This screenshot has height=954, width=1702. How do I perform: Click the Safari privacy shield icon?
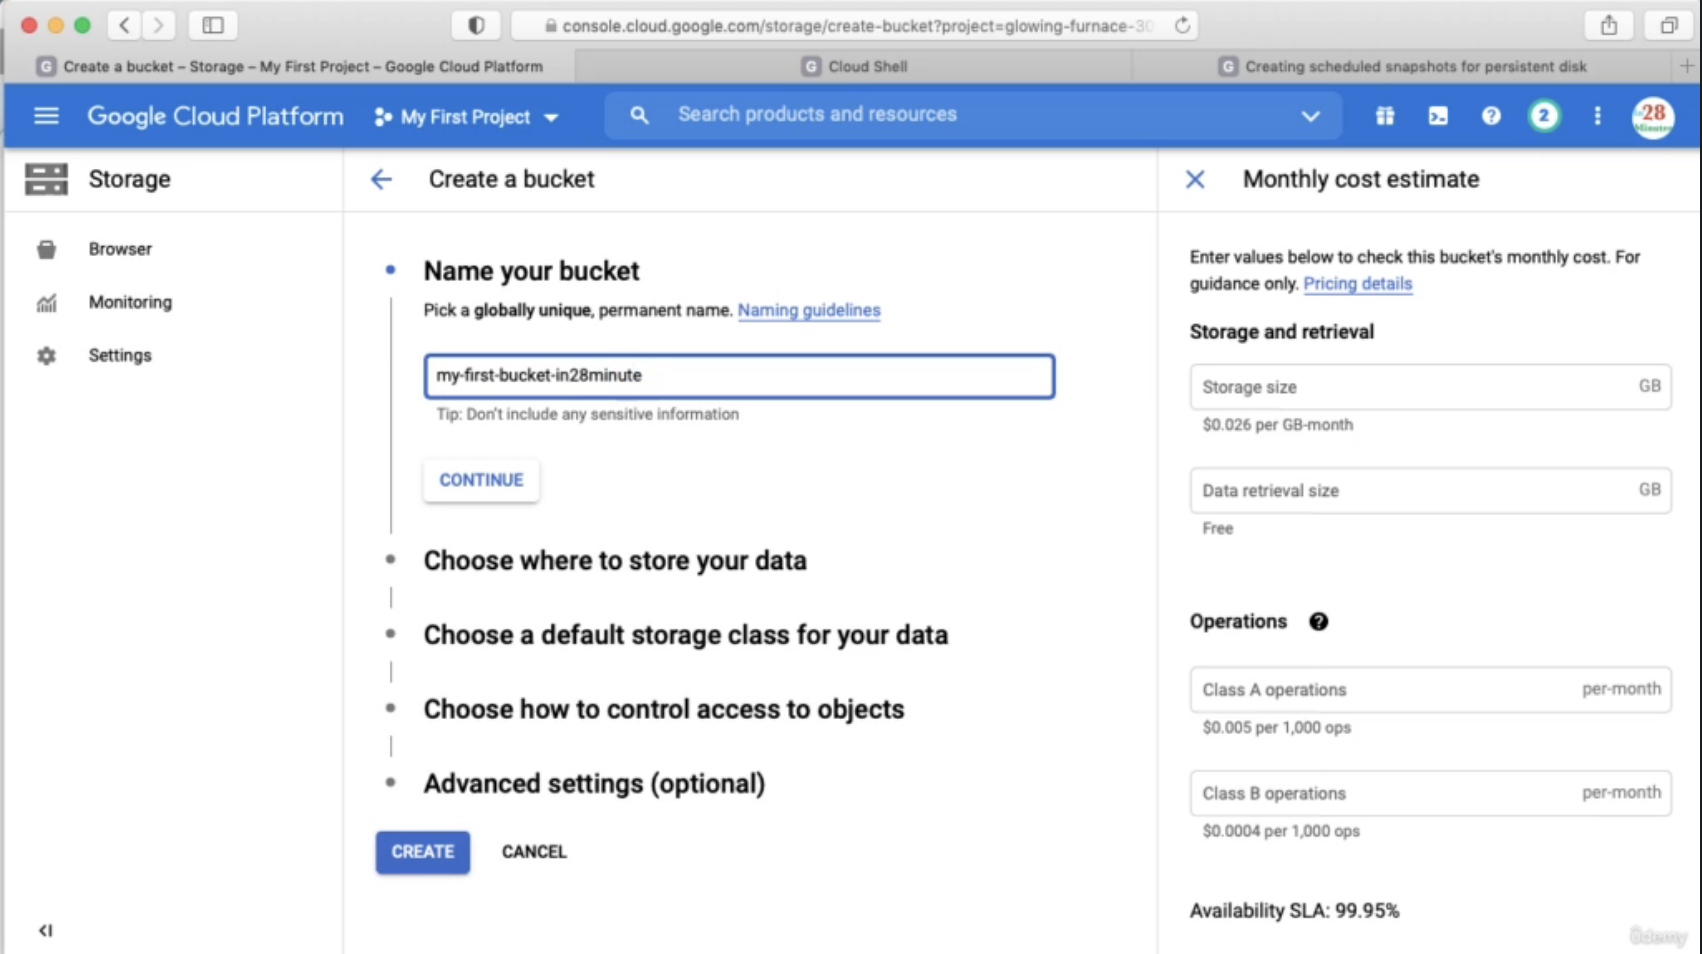coord(476,25)
